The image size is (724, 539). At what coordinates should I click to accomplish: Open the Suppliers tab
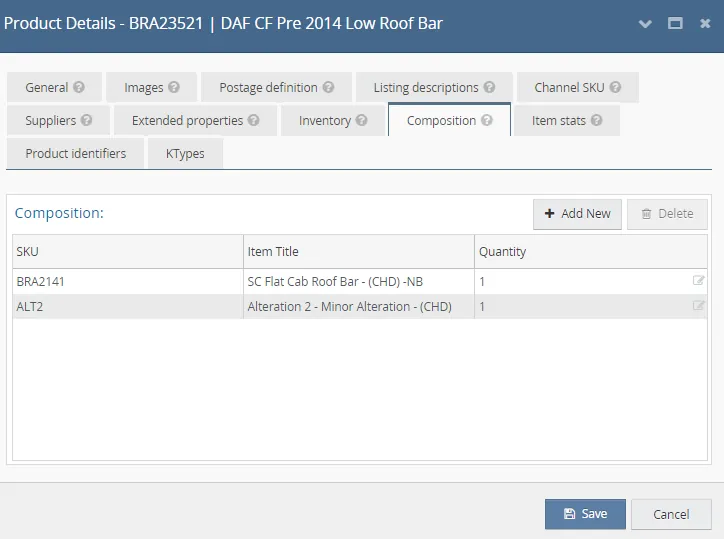click(59, 121)
